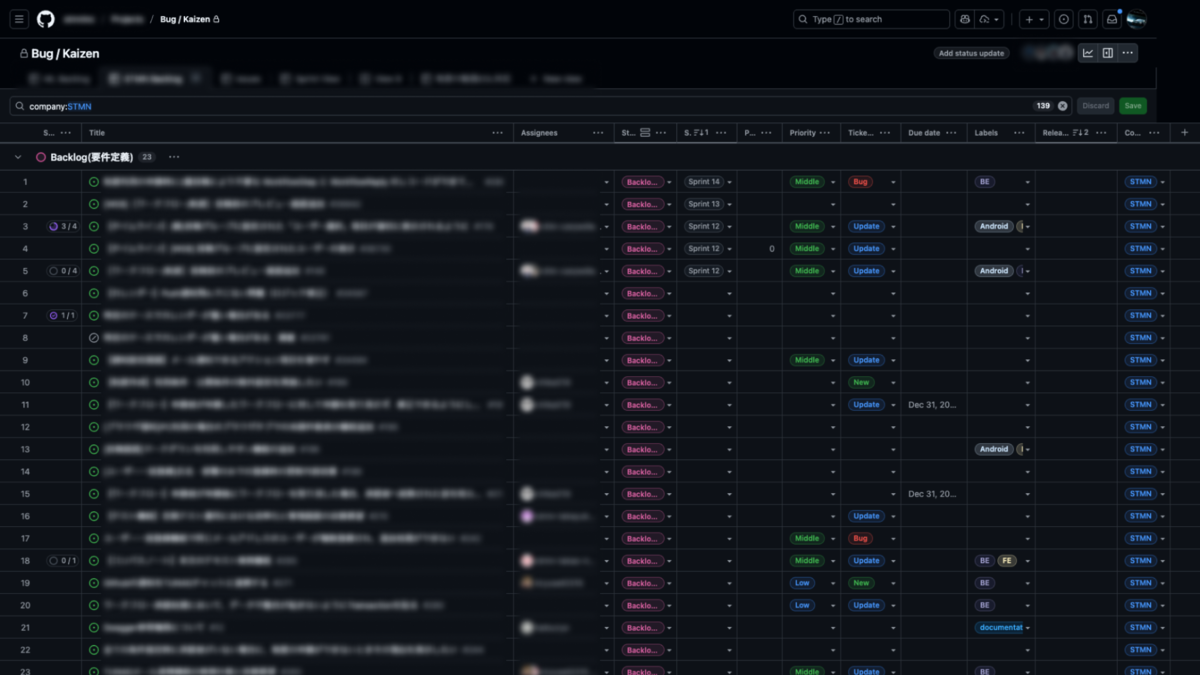
Task: Click the issues icon in top navigation
Action: 1062,18
